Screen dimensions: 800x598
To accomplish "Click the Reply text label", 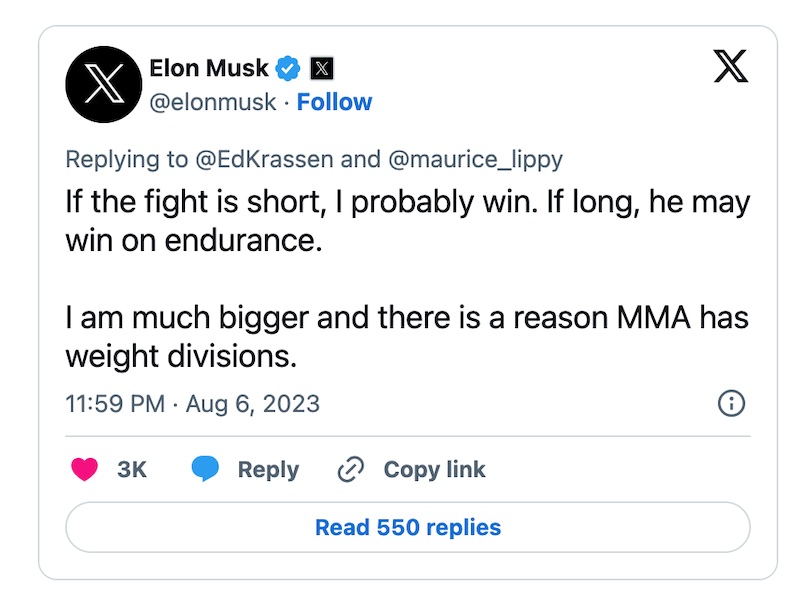I will [268, 470].
